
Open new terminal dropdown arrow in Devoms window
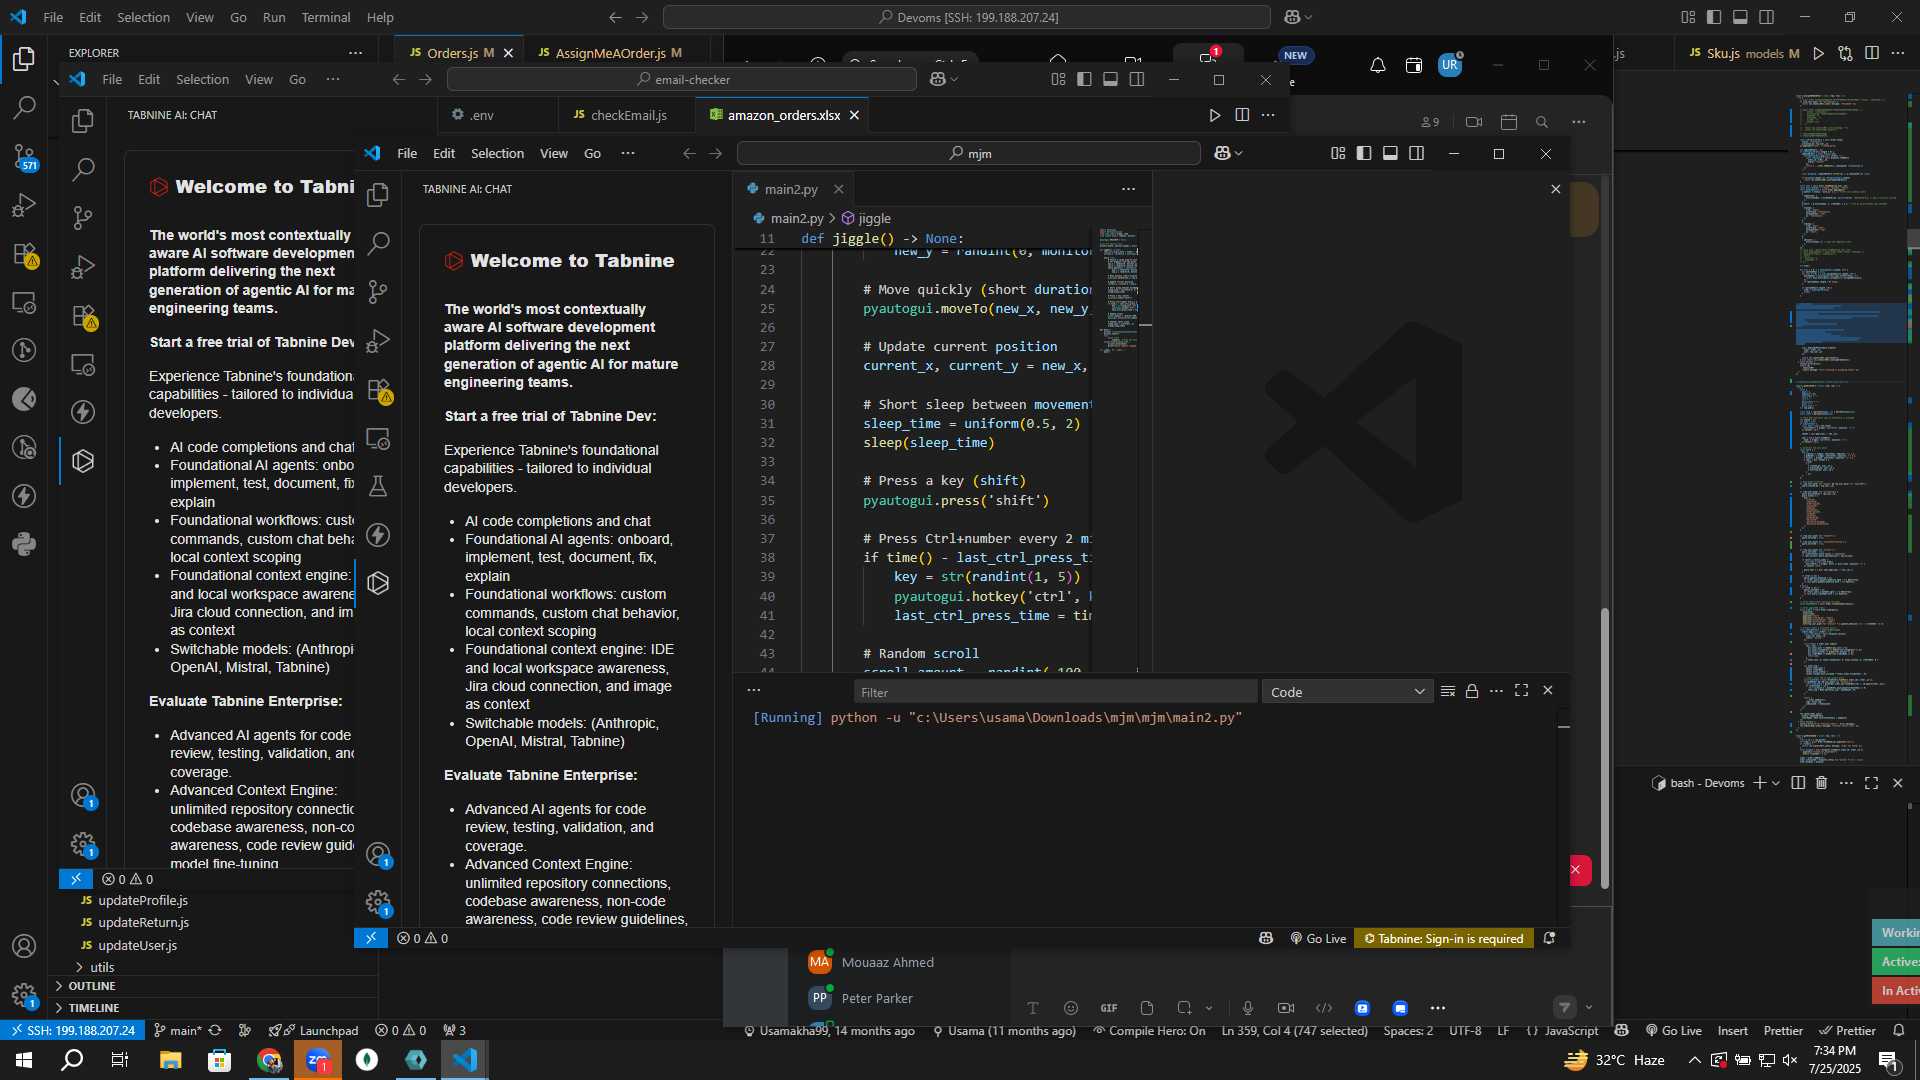pyautogui.click(x=1776, y=783)
